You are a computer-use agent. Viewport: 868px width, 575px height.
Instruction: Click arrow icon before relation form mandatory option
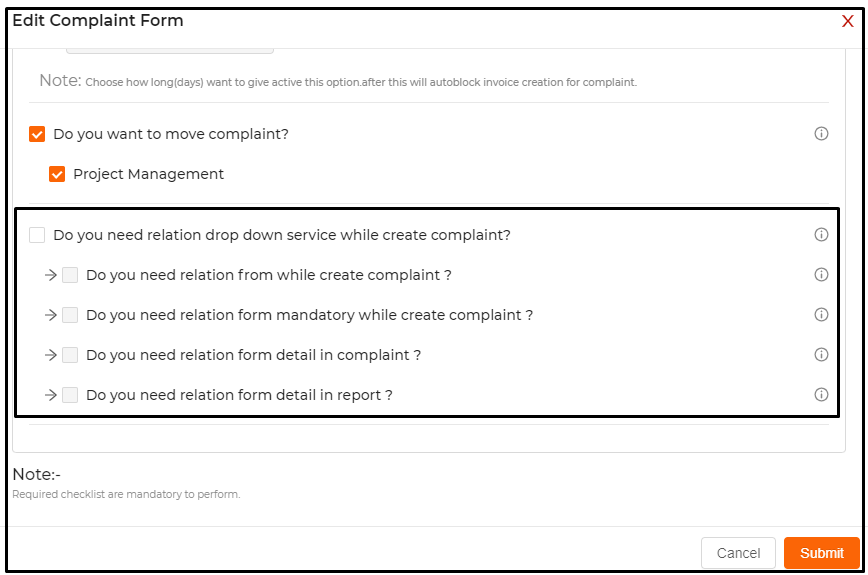click(51, 315)
